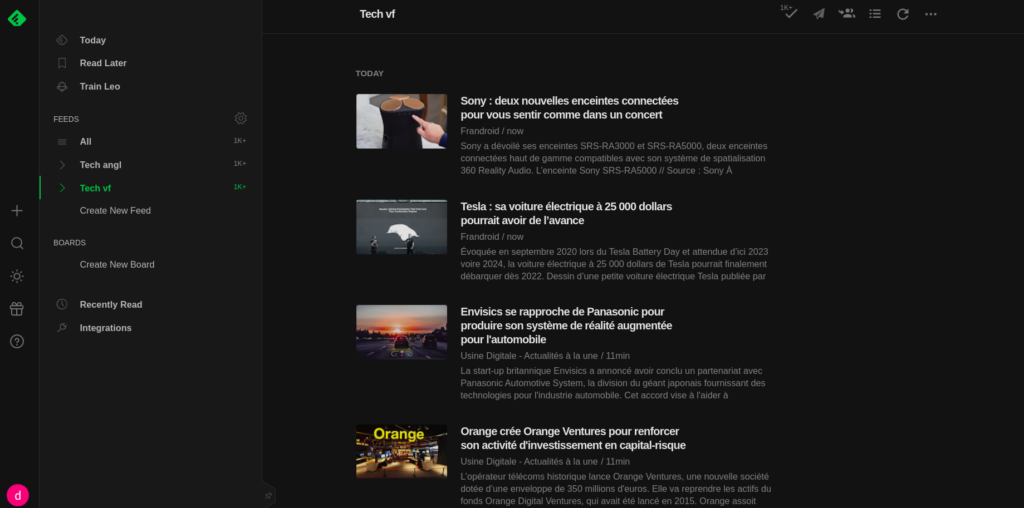This screenshot has height=508, width=1024.
Task: Click the BOARDS section header
Action: point(69,243)
